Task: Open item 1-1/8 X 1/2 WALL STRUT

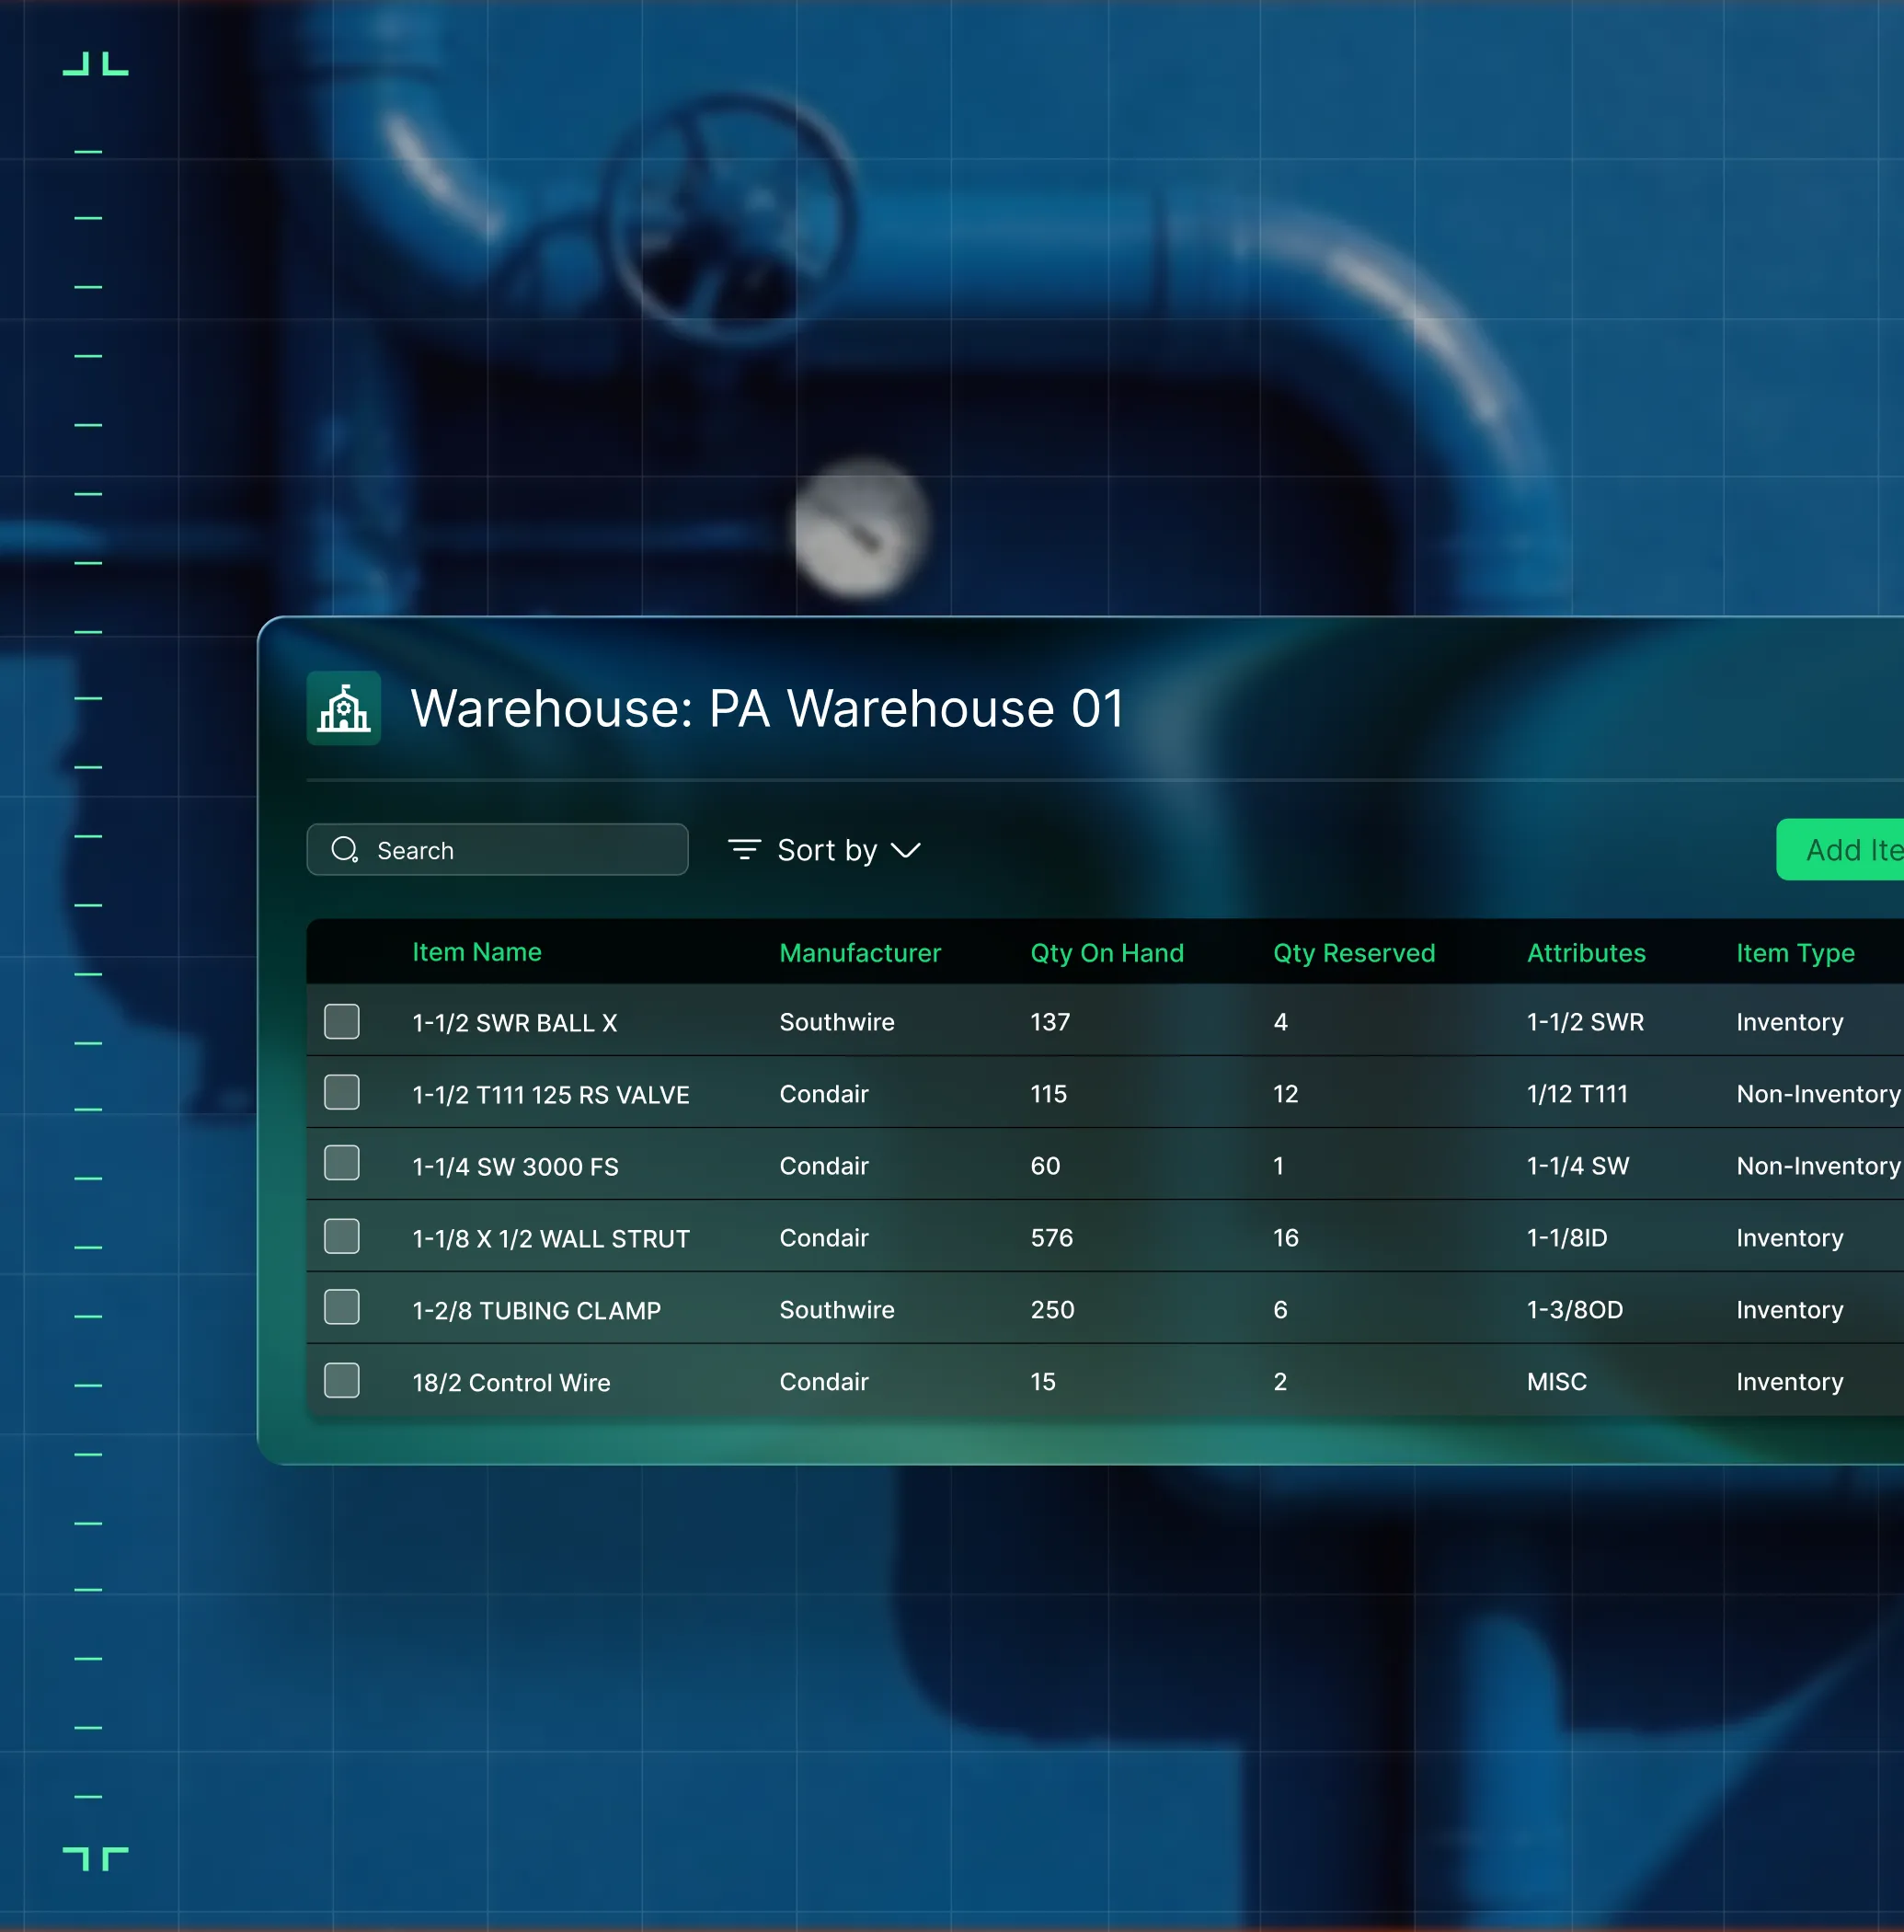Action: point(551,1239)
